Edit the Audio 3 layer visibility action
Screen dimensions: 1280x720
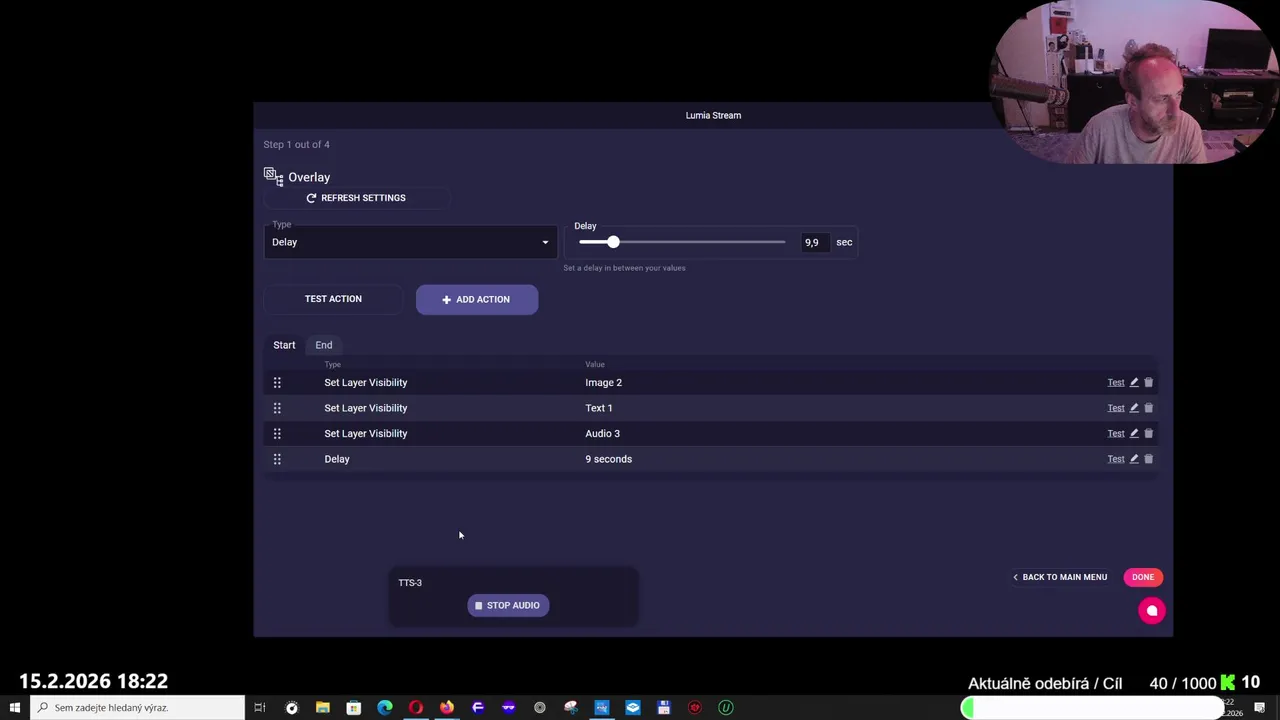[1134, 433]
